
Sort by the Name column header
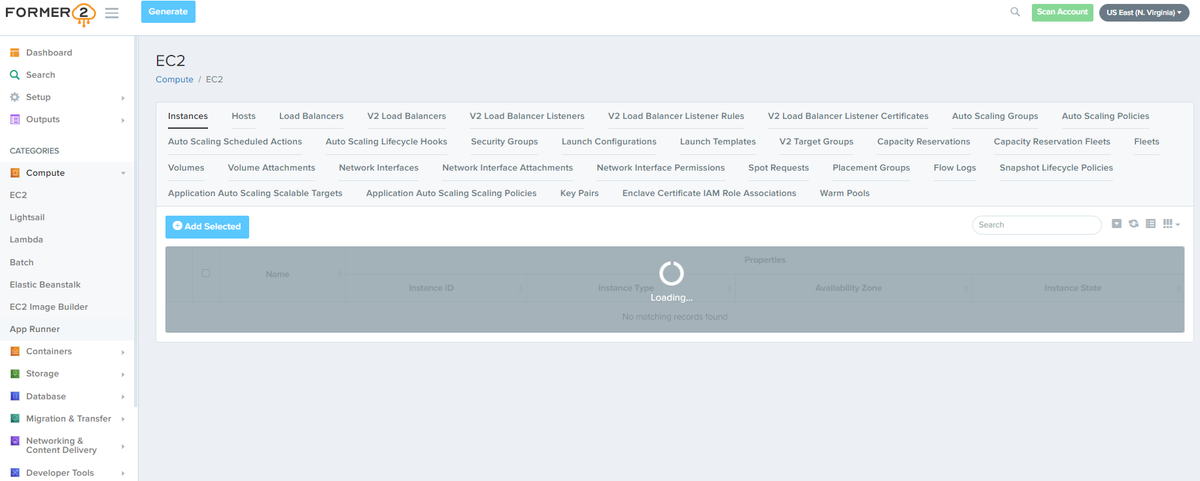[x=277, y=274]
